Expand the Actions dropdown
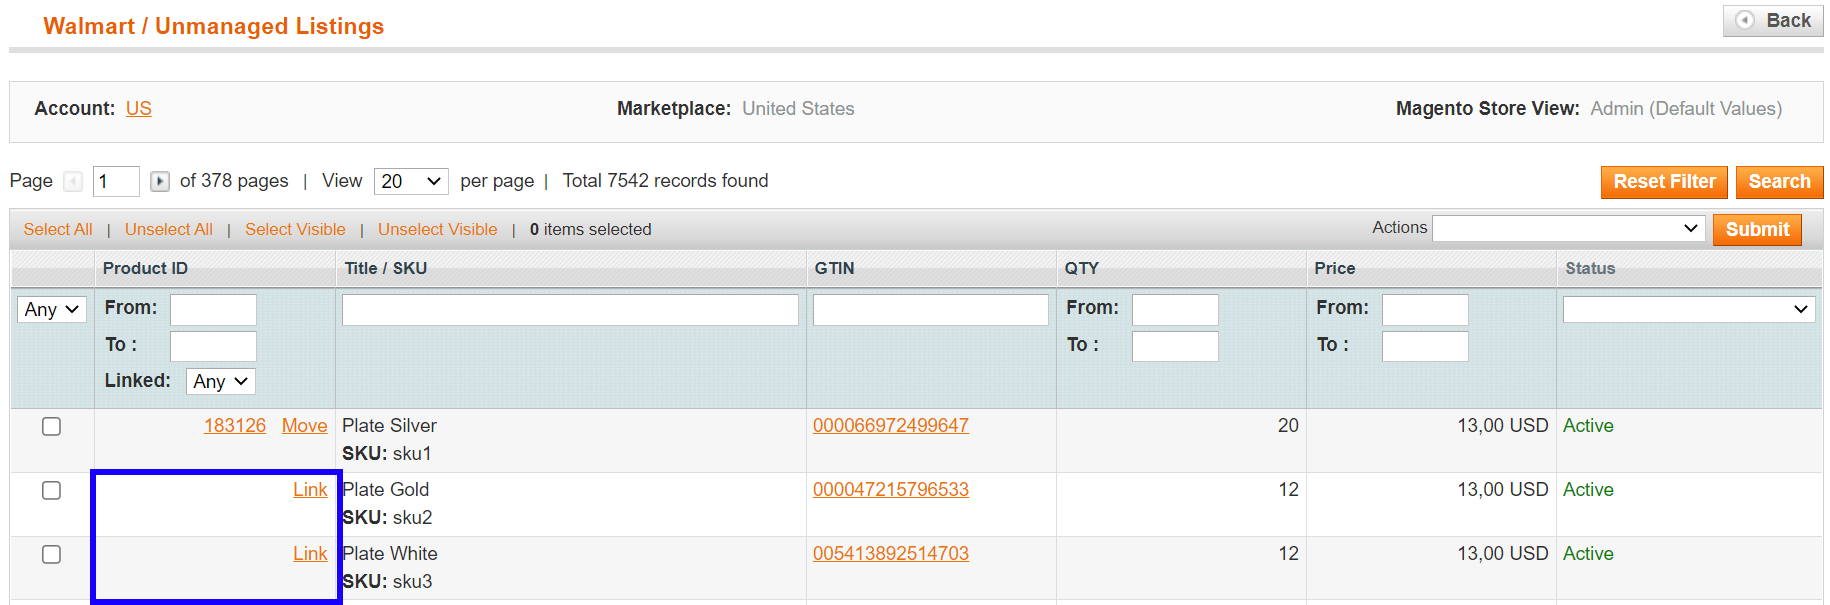This screenshot has height=605, width=1830. click(1568, 229)
